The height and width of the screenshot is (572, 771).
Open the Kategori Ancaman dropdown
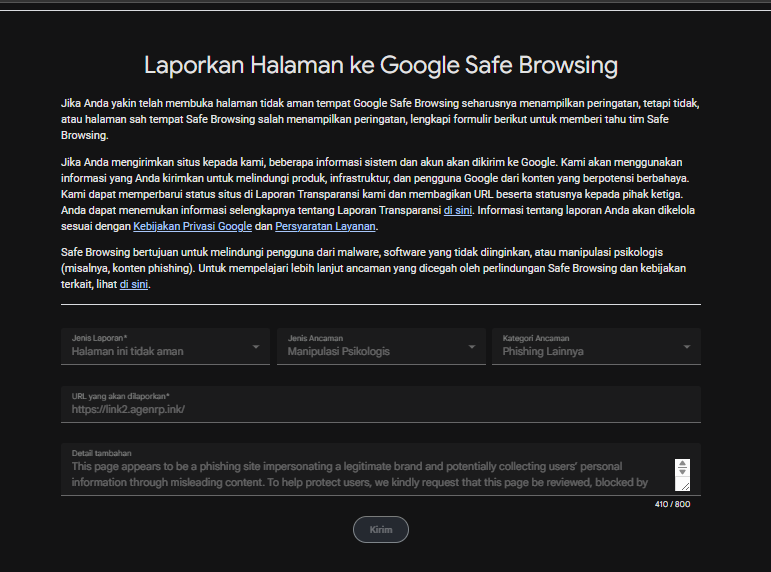pyautogui.click(x=596, y=346)
